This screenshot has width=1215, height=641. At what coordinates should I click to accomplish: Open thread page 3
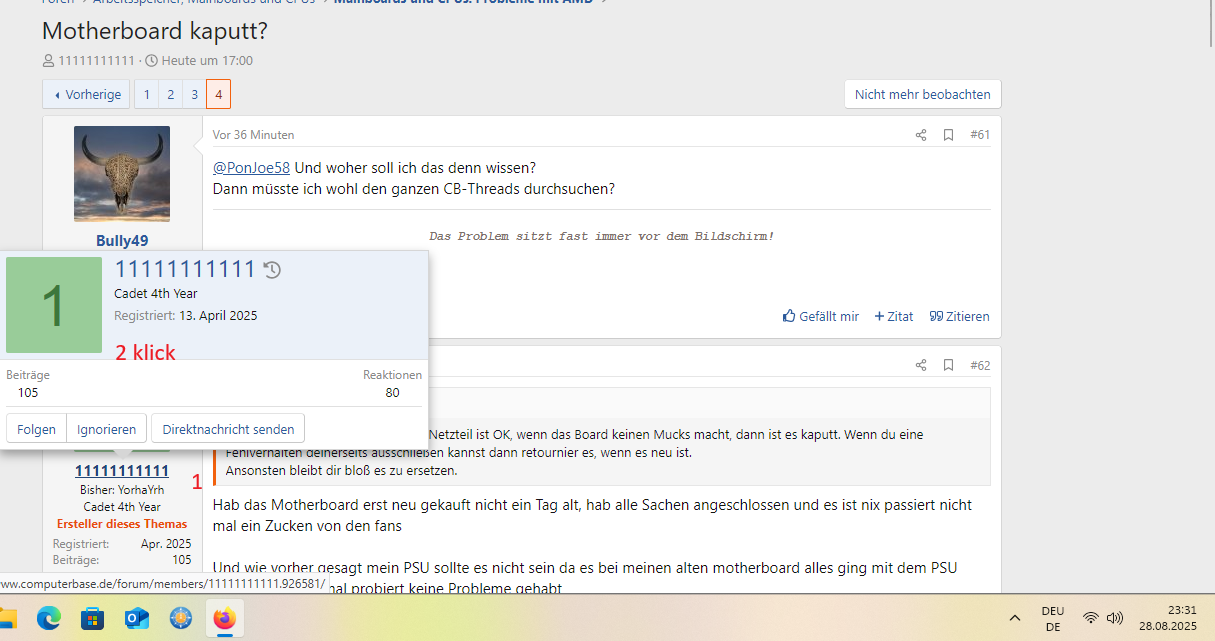195,94
